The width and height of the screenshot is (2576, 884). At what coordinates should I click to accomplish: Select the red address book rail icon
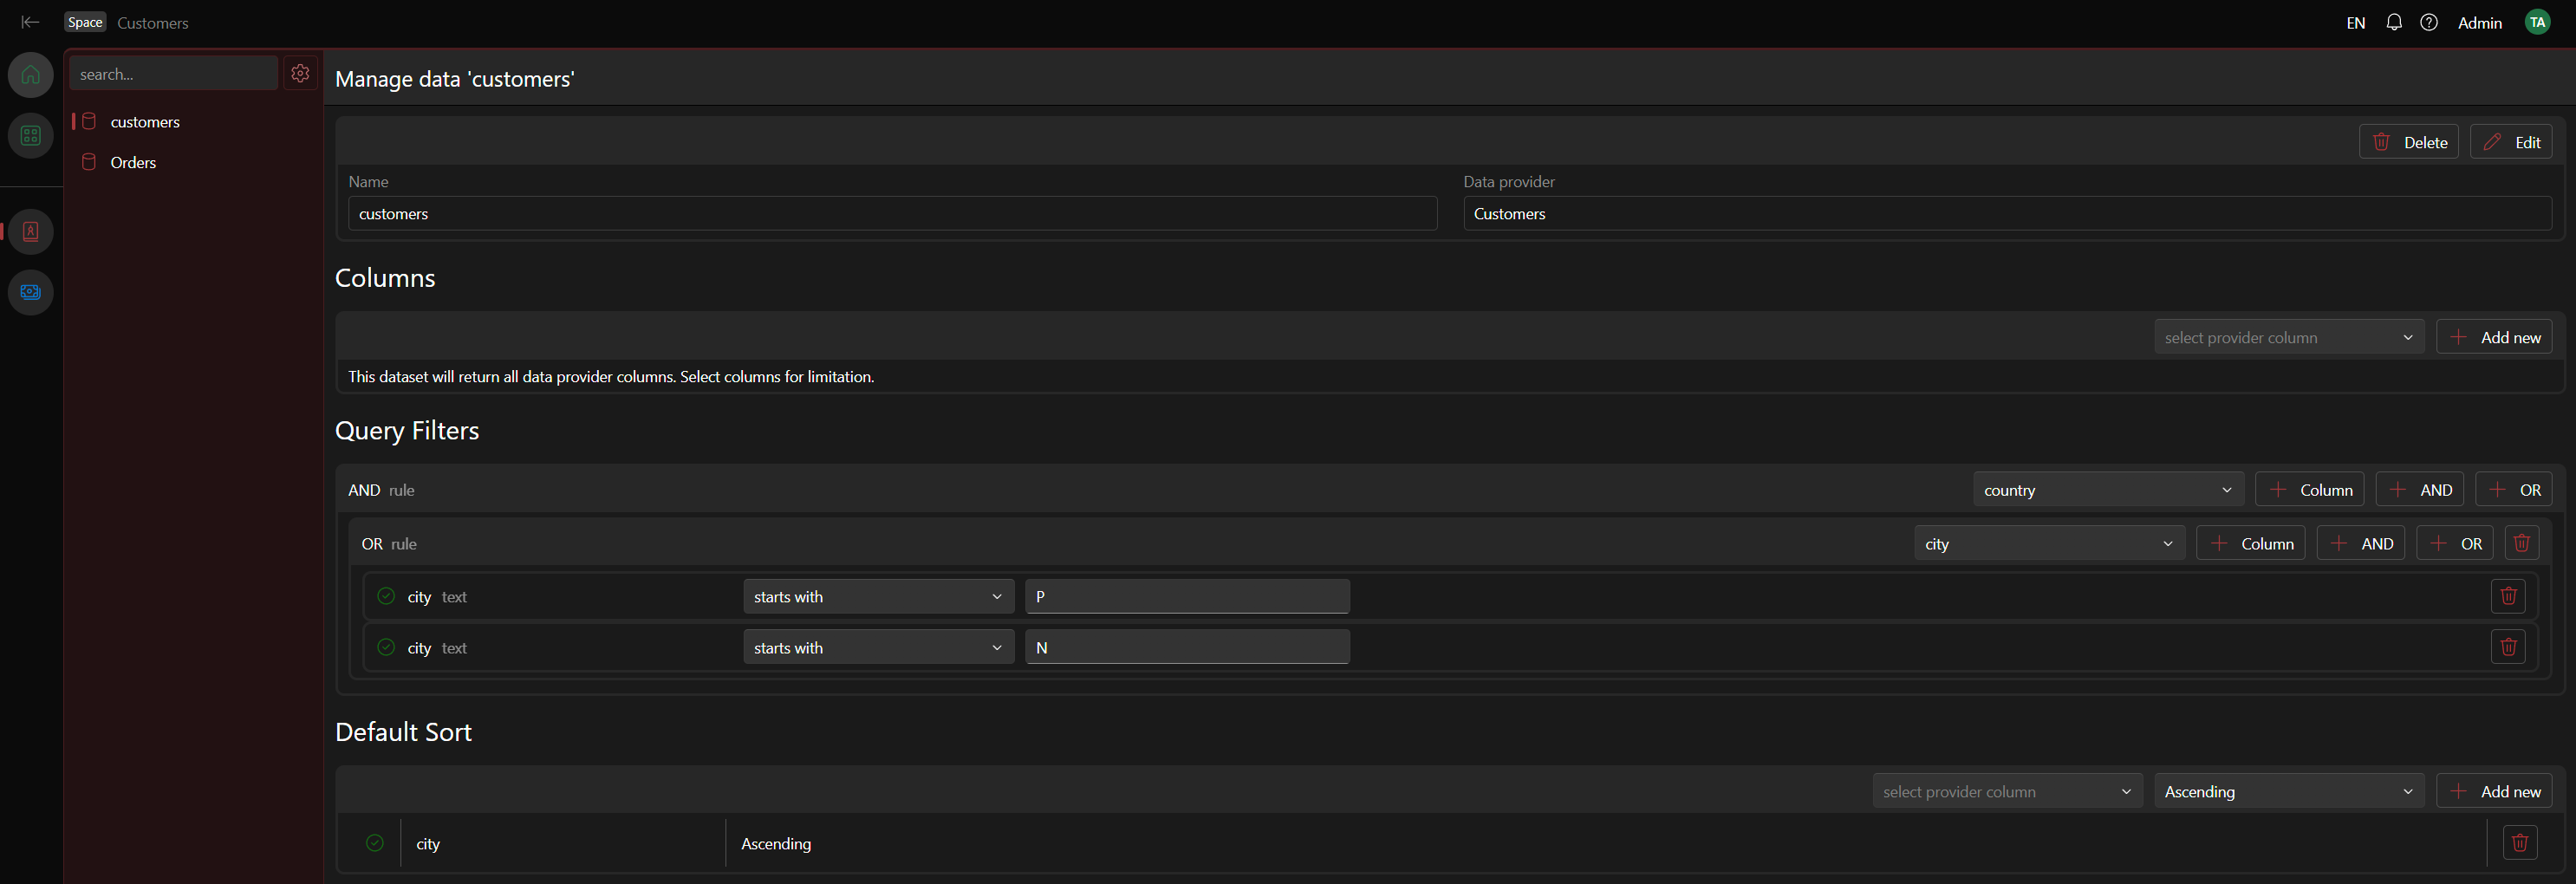[x=31, y=231]
